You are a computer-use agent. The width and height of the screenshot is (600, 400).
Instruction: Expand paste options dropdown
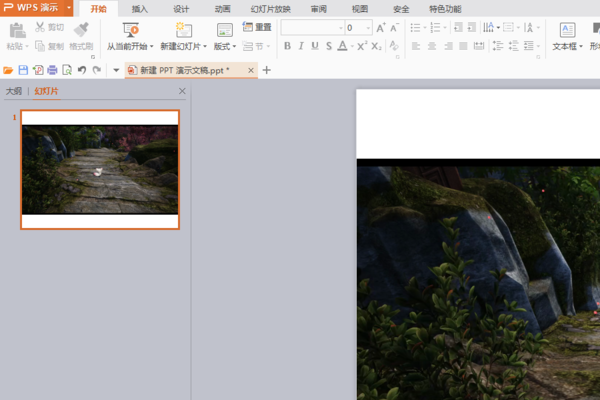[x=27, y=47]
